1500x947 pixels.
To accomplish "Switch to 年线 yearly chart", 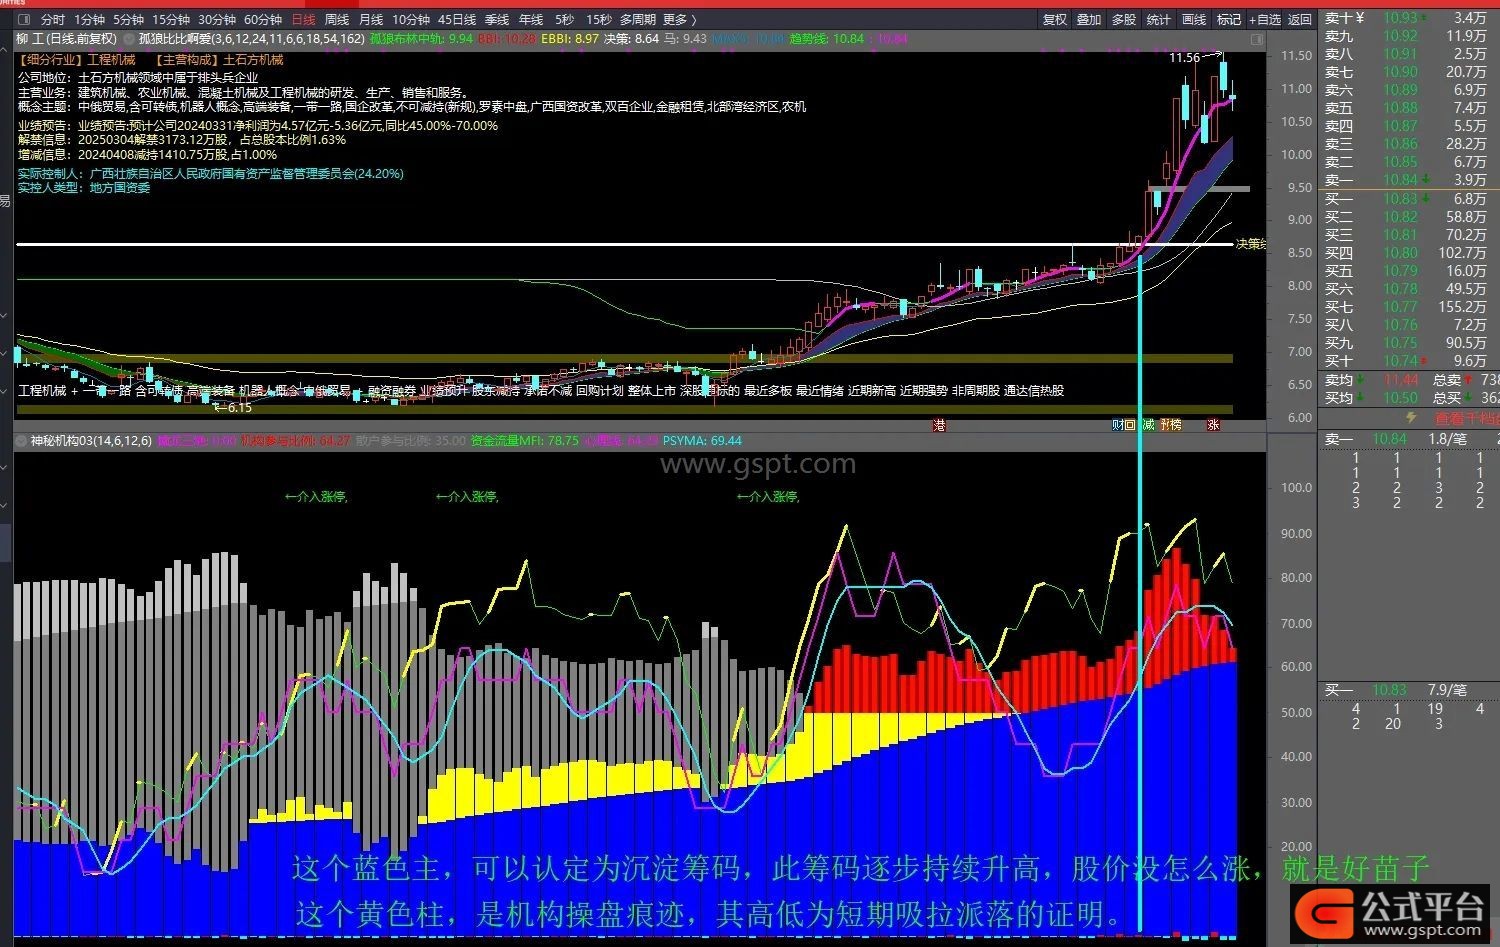I will pos(531,19).
